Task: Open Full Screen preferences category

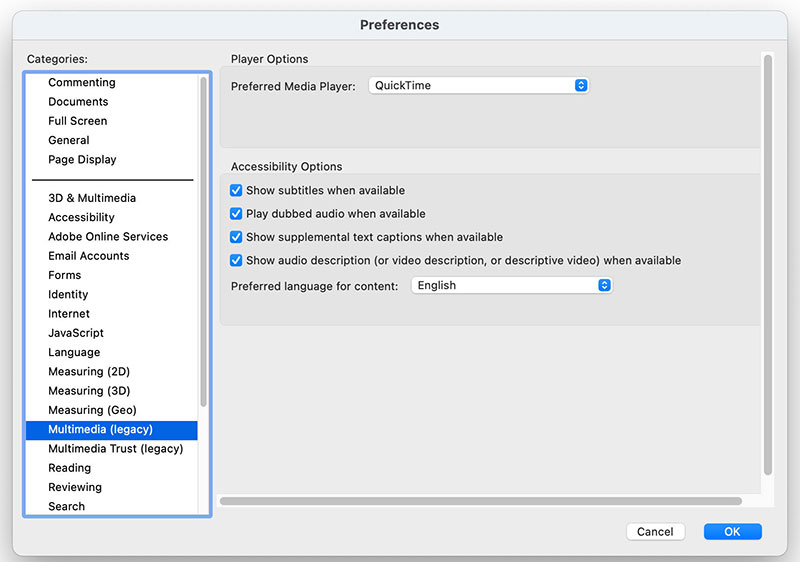Action: (x=78, y=121)
